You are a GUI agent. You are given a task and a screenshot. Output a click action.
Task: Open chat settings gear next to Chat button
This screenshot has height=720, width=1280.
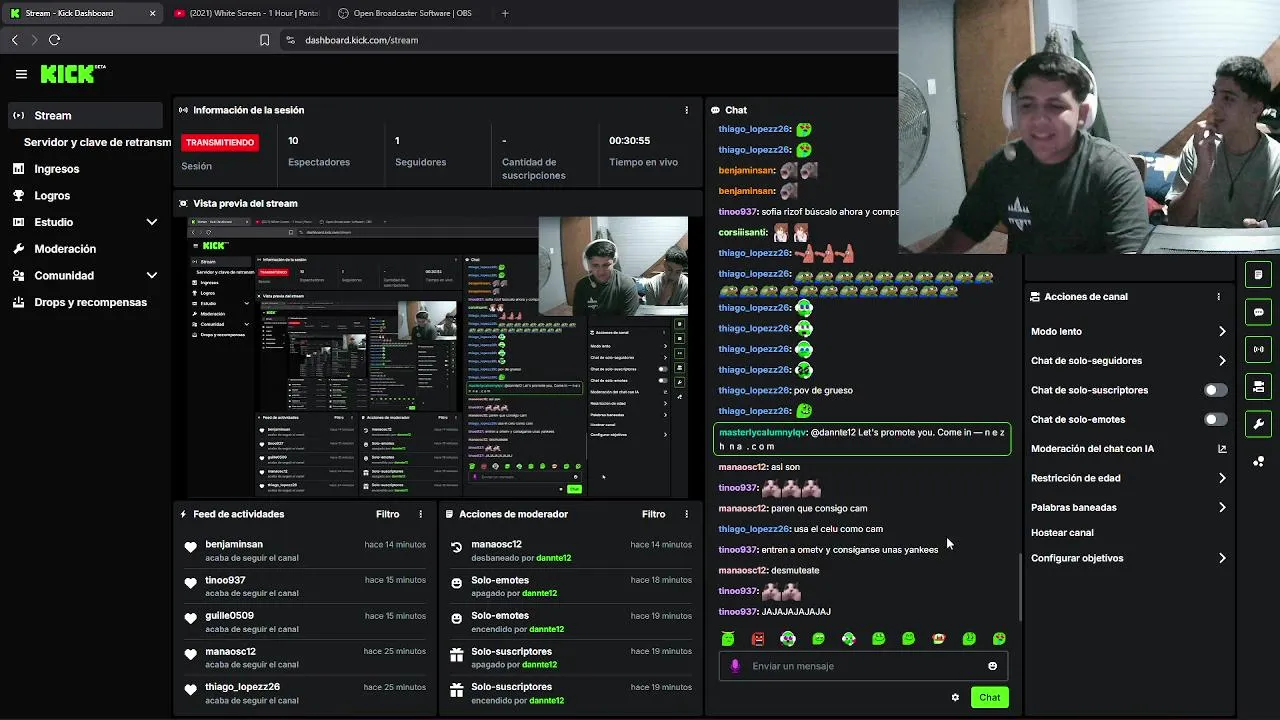tap(955, 697)
